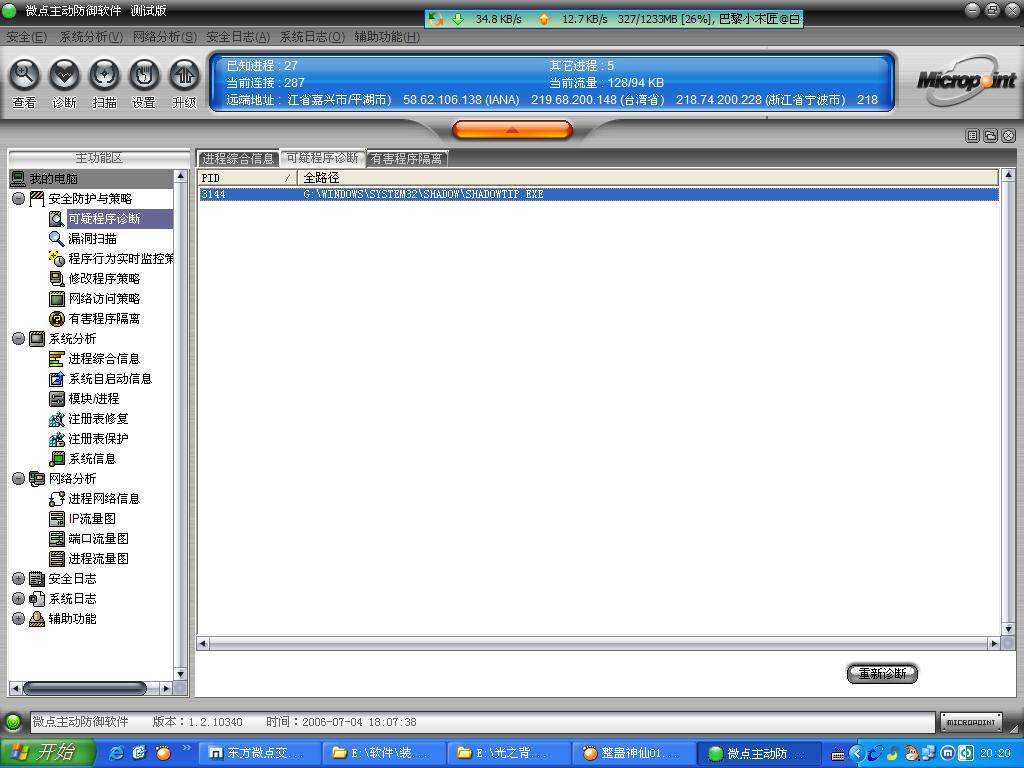The width and height of the screenshot is (1024, 768).
Task: Expand the 辅助功能 tree node
Action: 18,618
